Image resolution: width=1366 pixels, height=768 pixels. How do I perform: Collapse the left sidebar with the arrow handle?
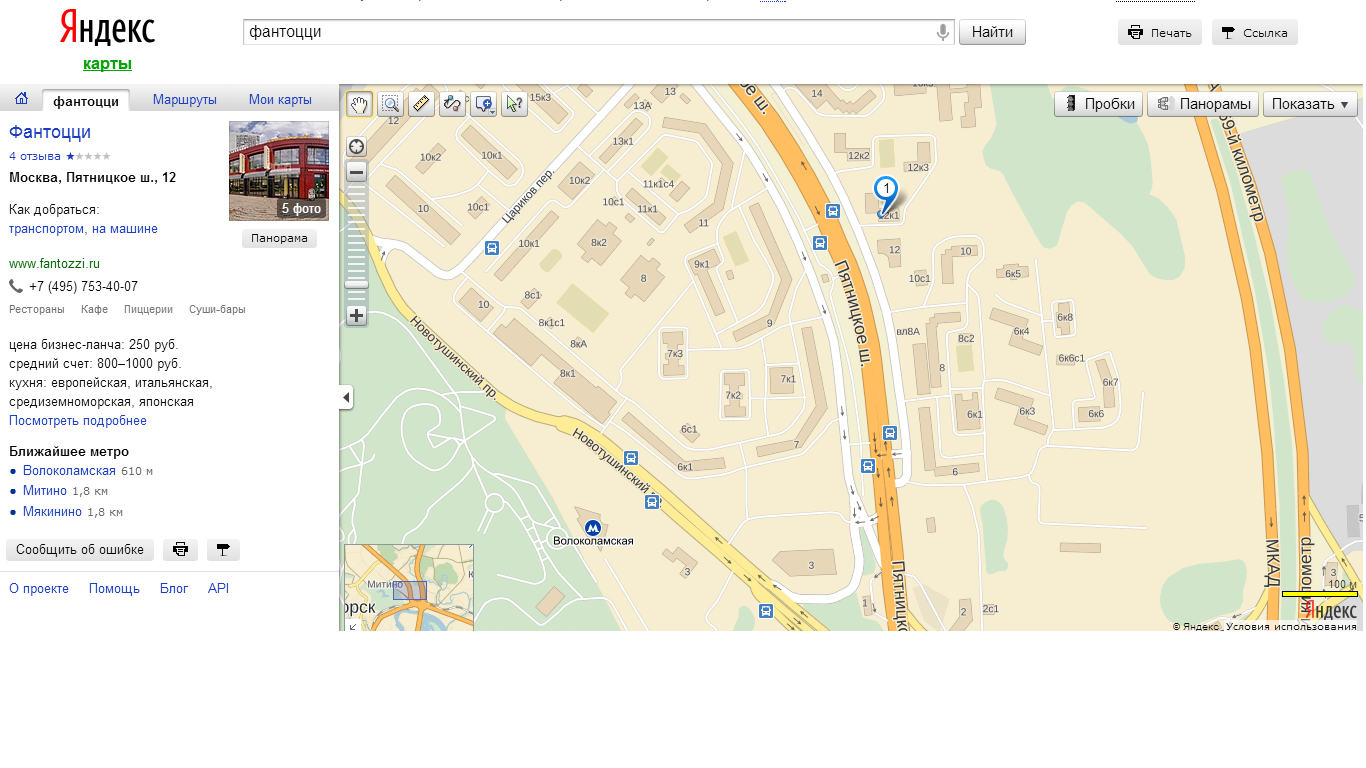[x=346, y=397]
